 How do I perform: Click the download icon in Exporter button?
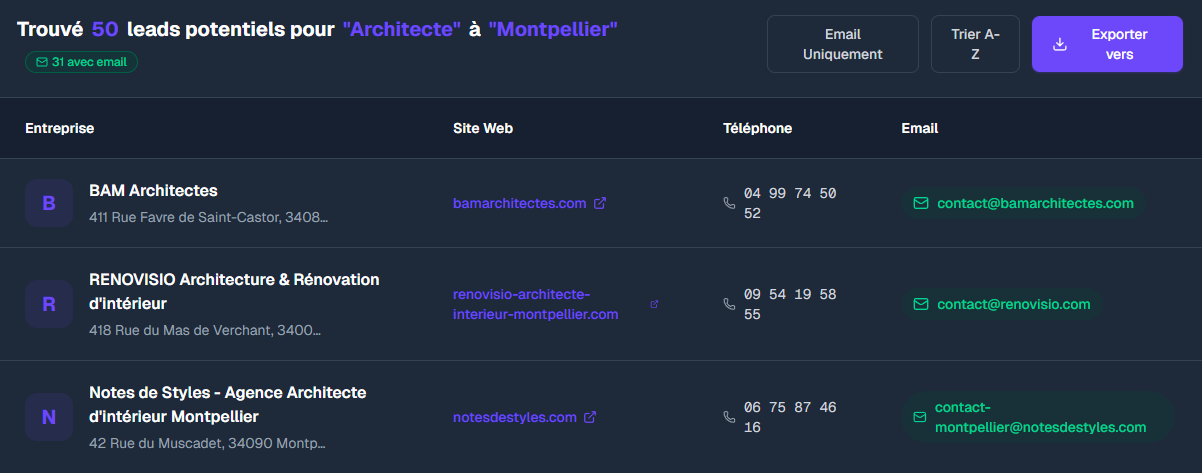1060,44
